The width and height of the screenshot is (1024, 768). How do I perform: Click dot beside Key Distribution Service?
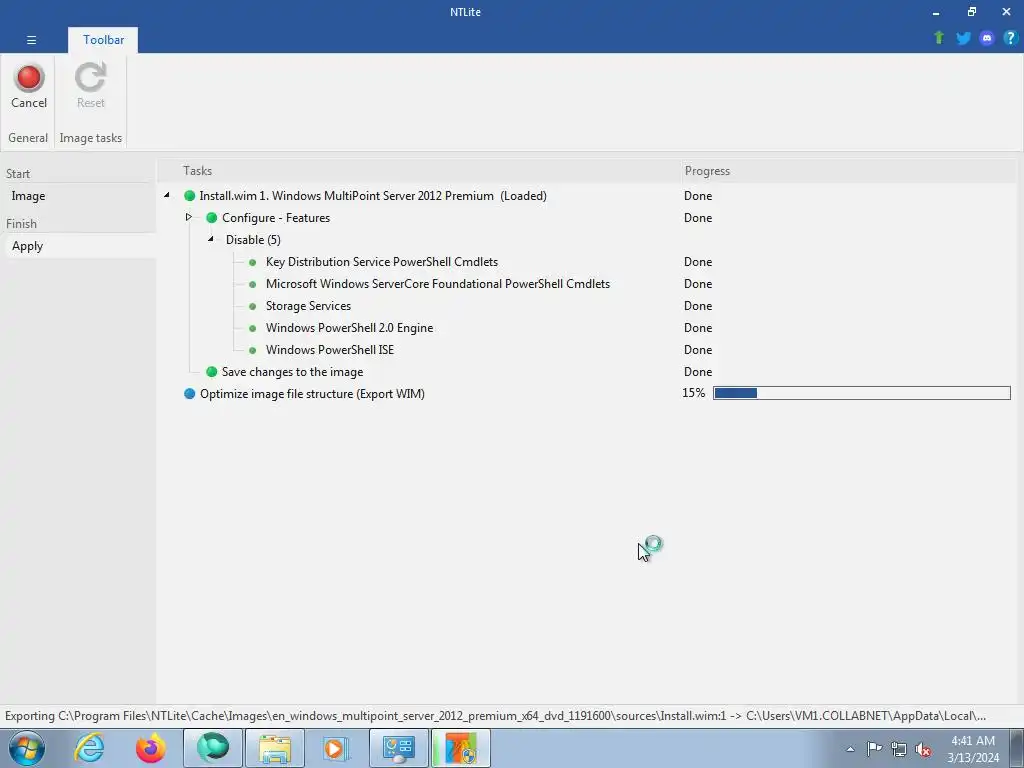pyautogui.click(x=253, y=262)
